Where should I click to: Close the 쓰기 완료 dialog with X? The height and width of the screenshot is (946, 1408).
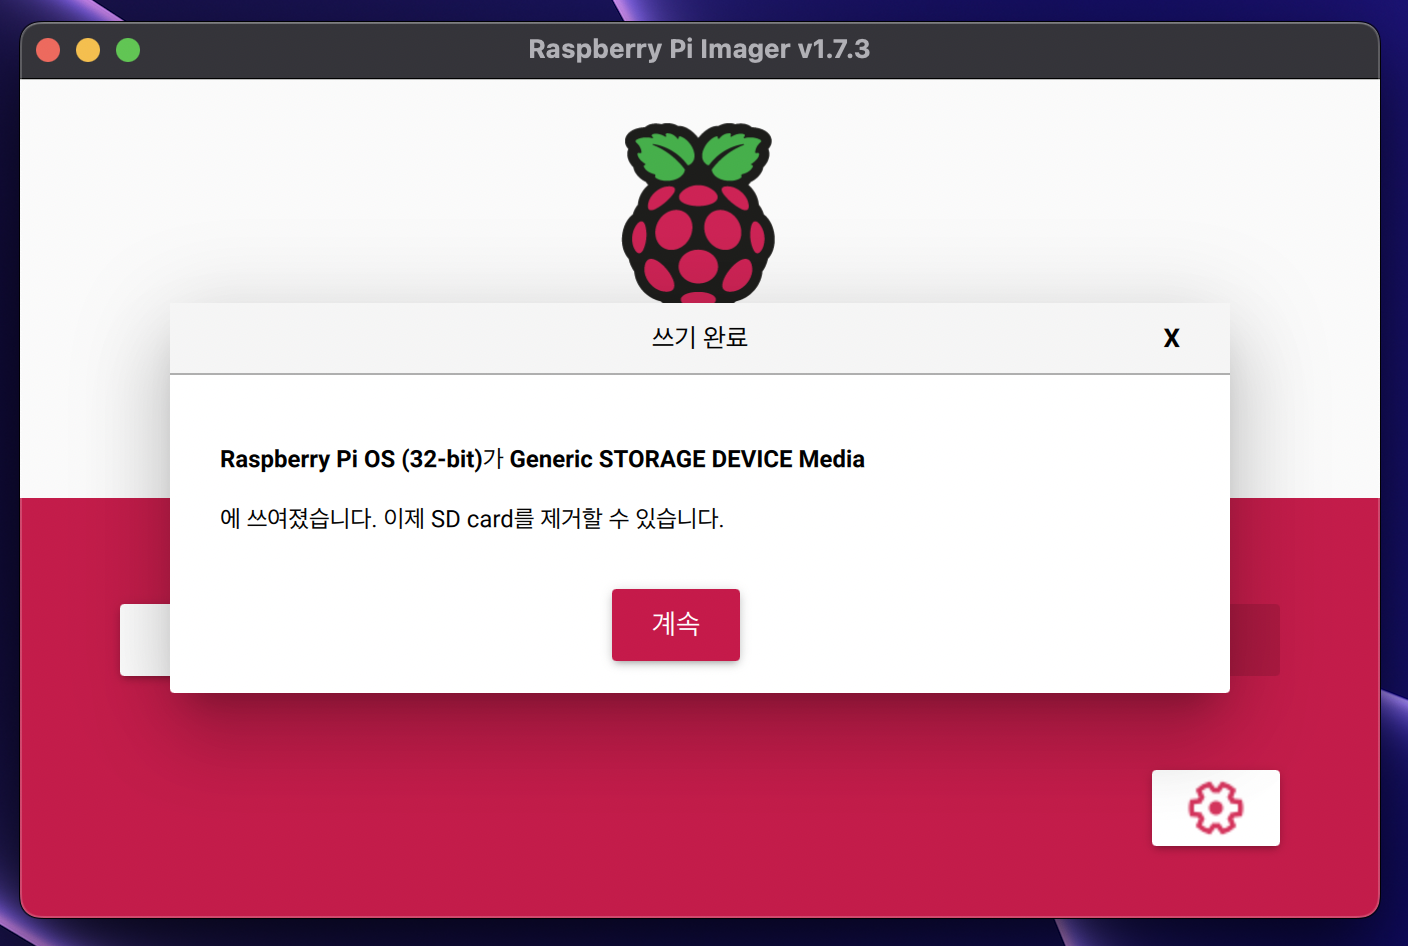tap(1172, 338)
